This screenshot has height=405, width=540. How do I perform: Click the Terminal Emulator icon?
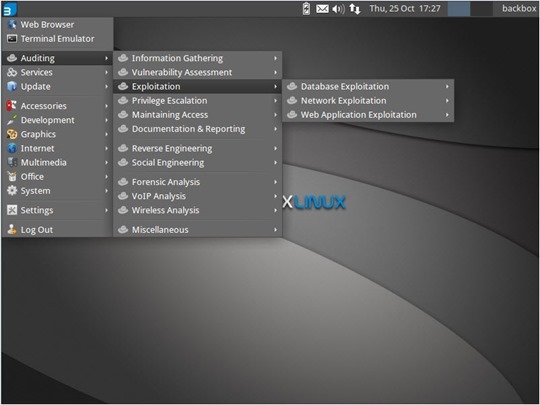12,39
